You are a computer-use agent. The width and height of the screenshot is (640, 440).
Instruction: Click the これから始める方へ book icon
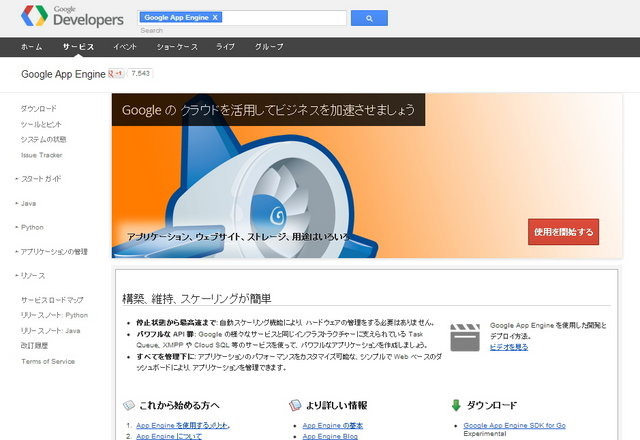129,405
